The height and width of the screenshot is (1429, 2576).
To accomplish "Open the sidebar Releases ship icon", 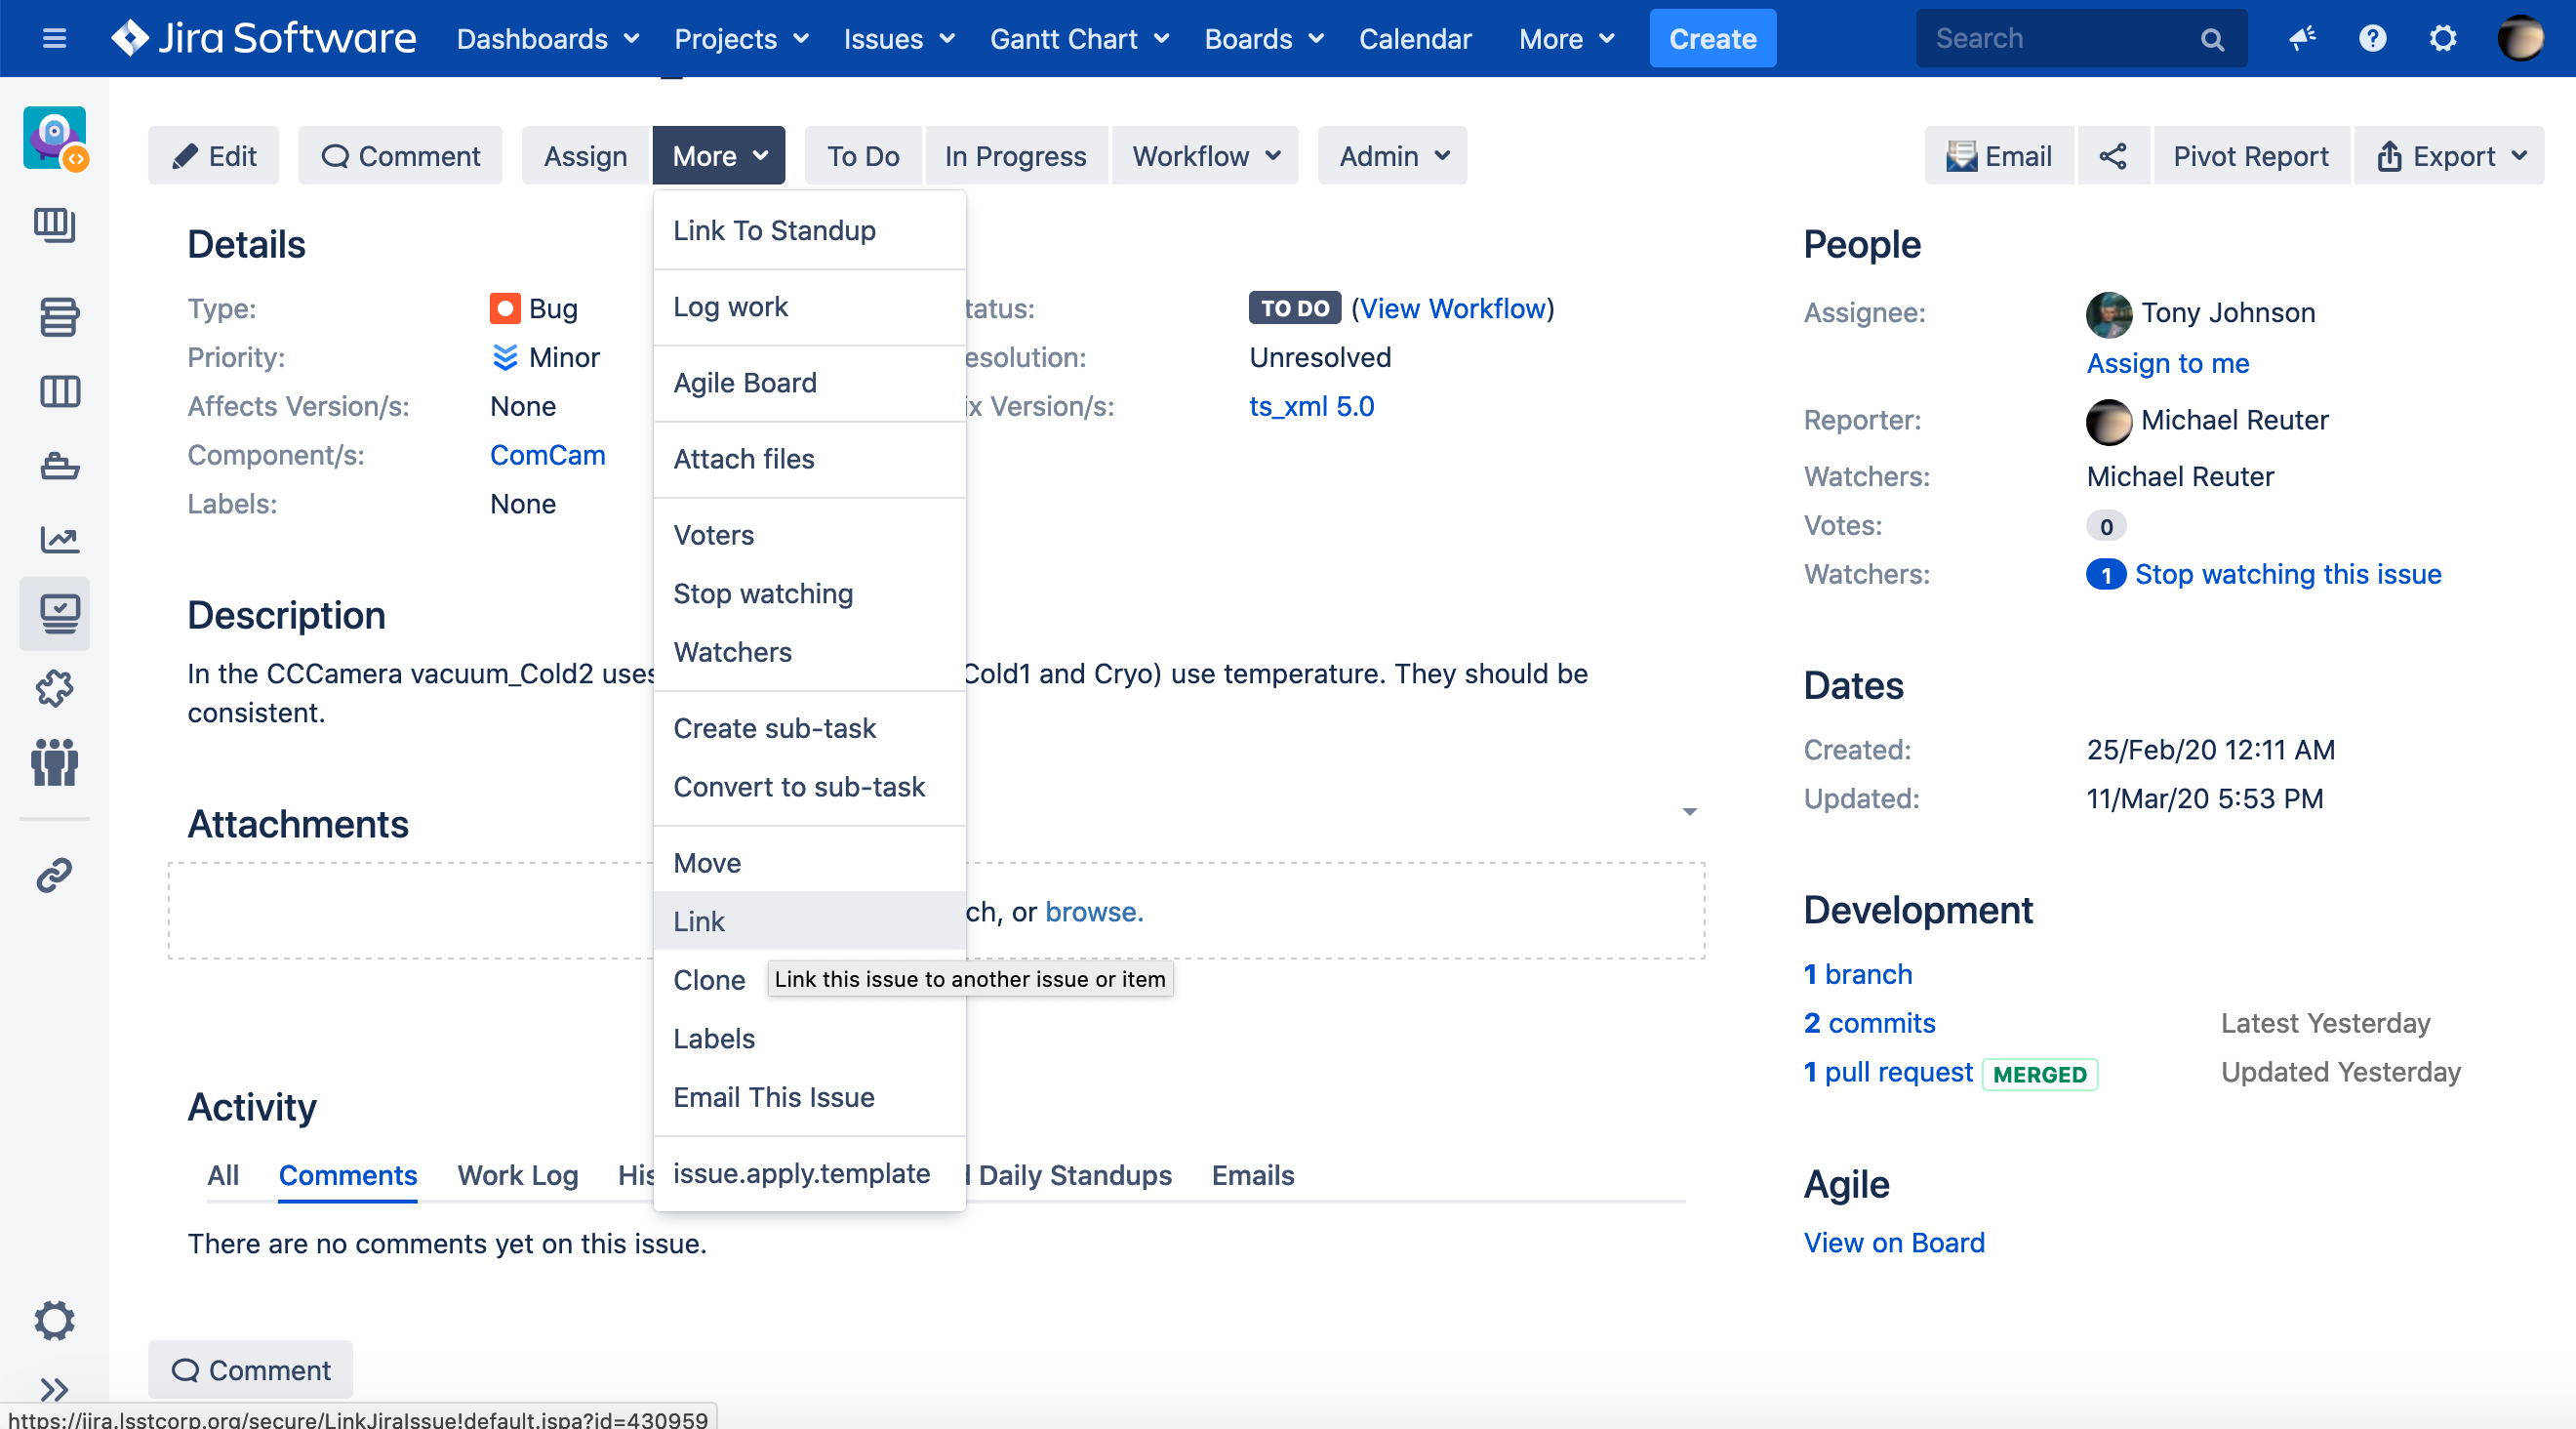I will pos(58,466).
